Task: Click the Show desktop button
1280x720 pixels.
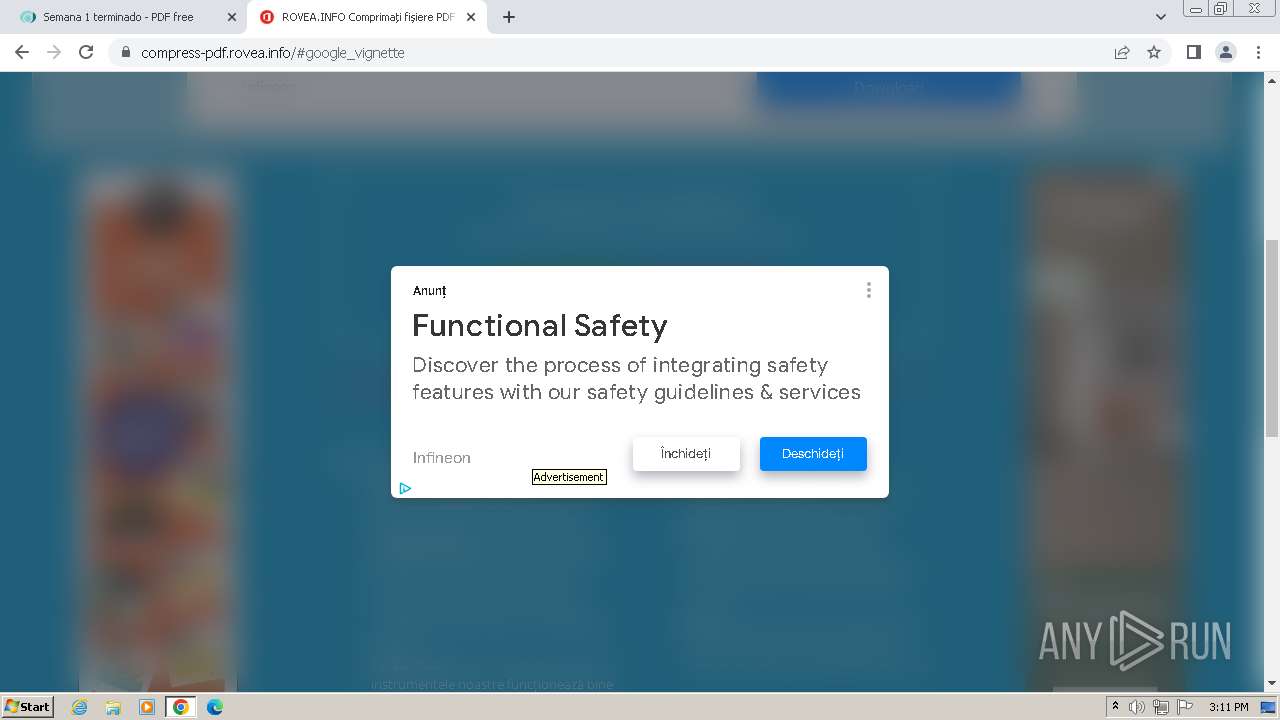Action: (1269, 707)
